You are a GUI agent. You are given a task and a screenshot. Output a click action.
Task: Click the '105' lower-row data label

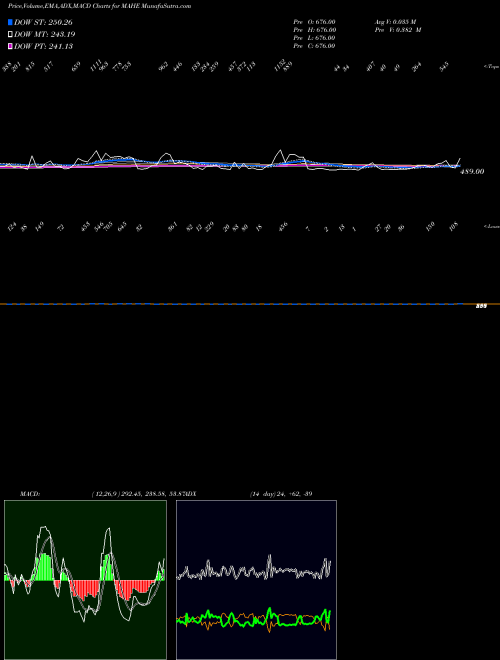(453, 226)
